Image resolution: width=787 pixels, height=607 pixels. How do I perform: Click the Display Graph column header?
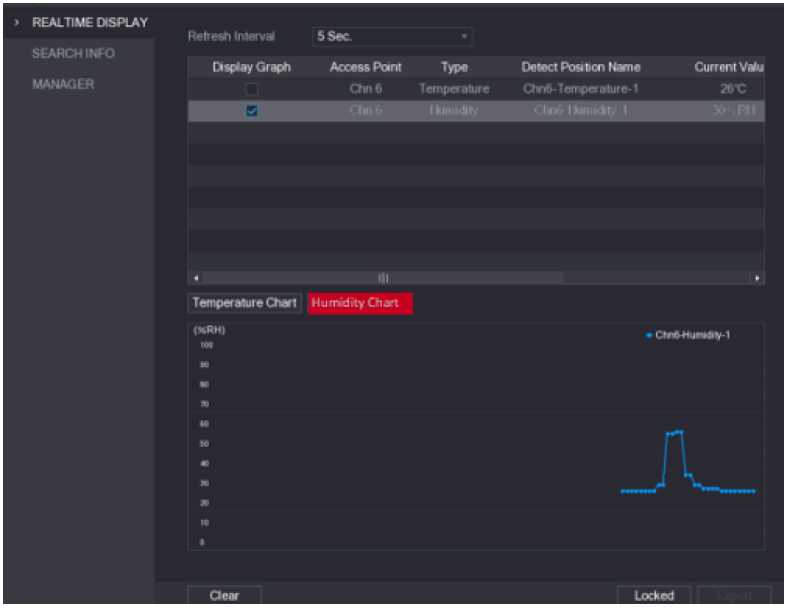[251, 67]
